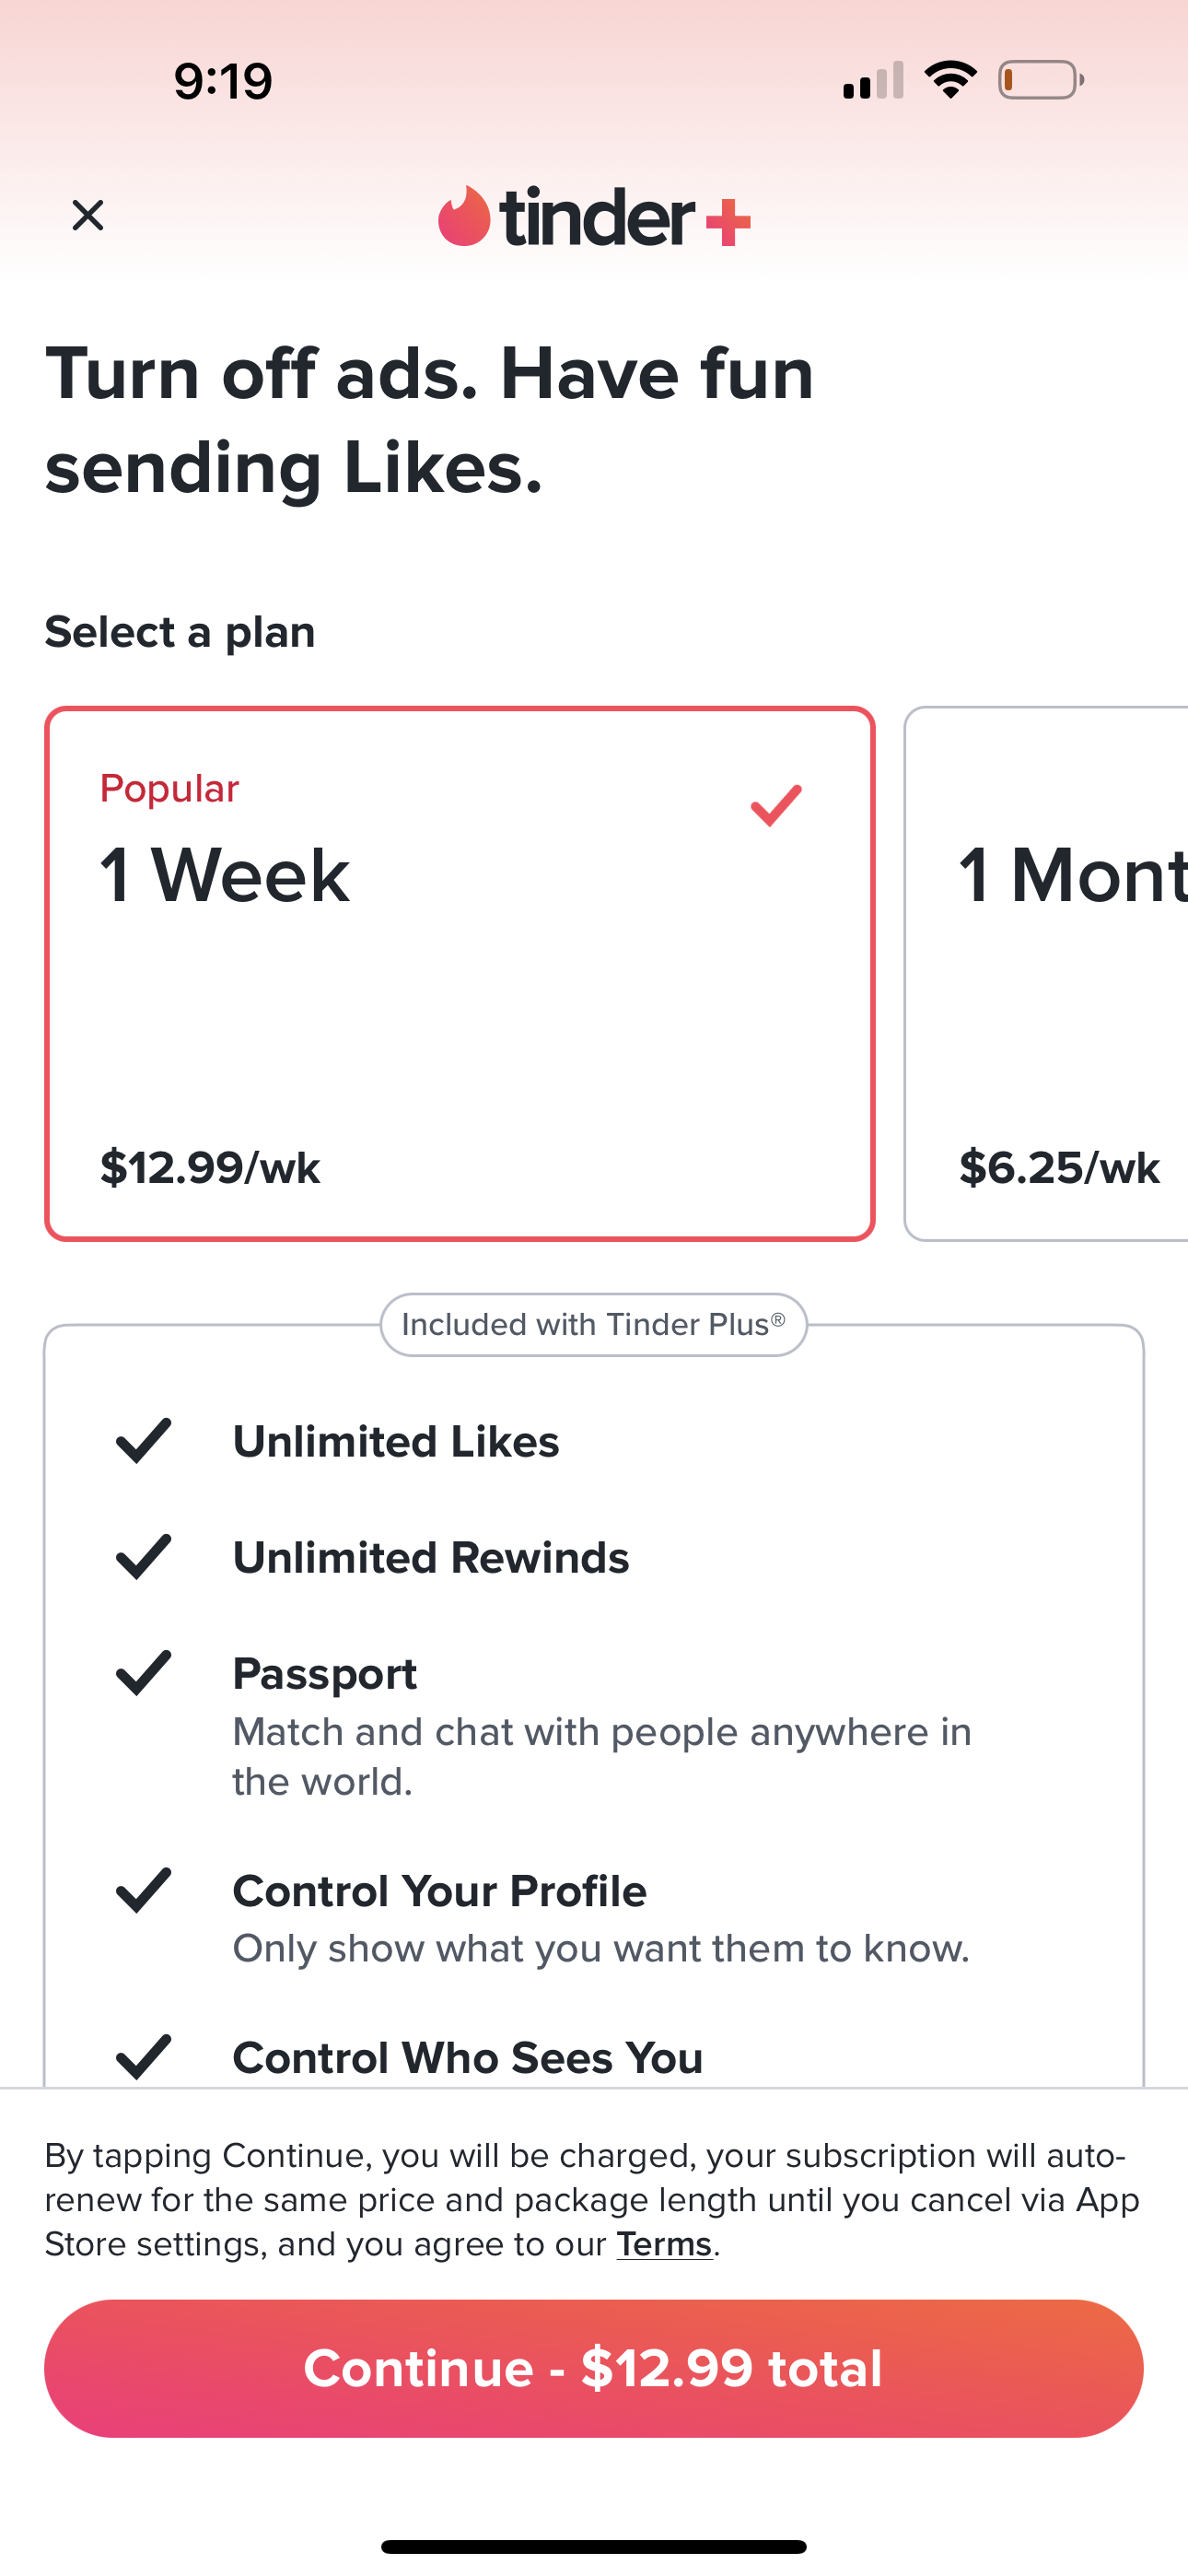Select the 1 Week plan card
The height and width of the screenshot is (2576, 1188).
tap(459, 974)
